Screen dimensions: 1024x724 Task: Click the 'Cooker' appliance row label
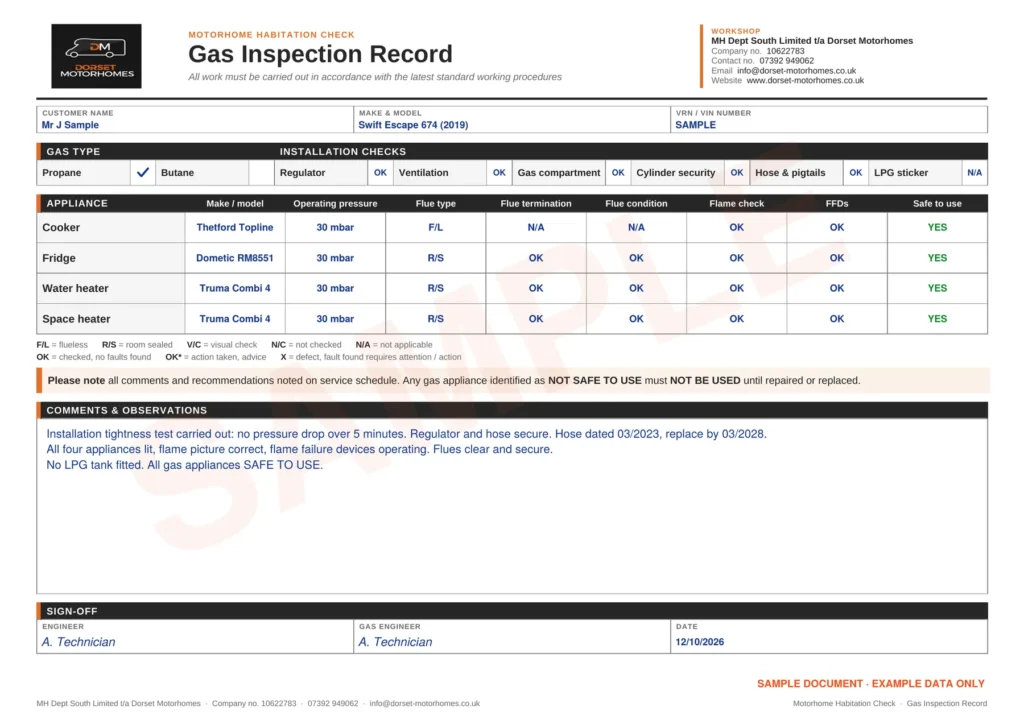click(x=61, y=227)
